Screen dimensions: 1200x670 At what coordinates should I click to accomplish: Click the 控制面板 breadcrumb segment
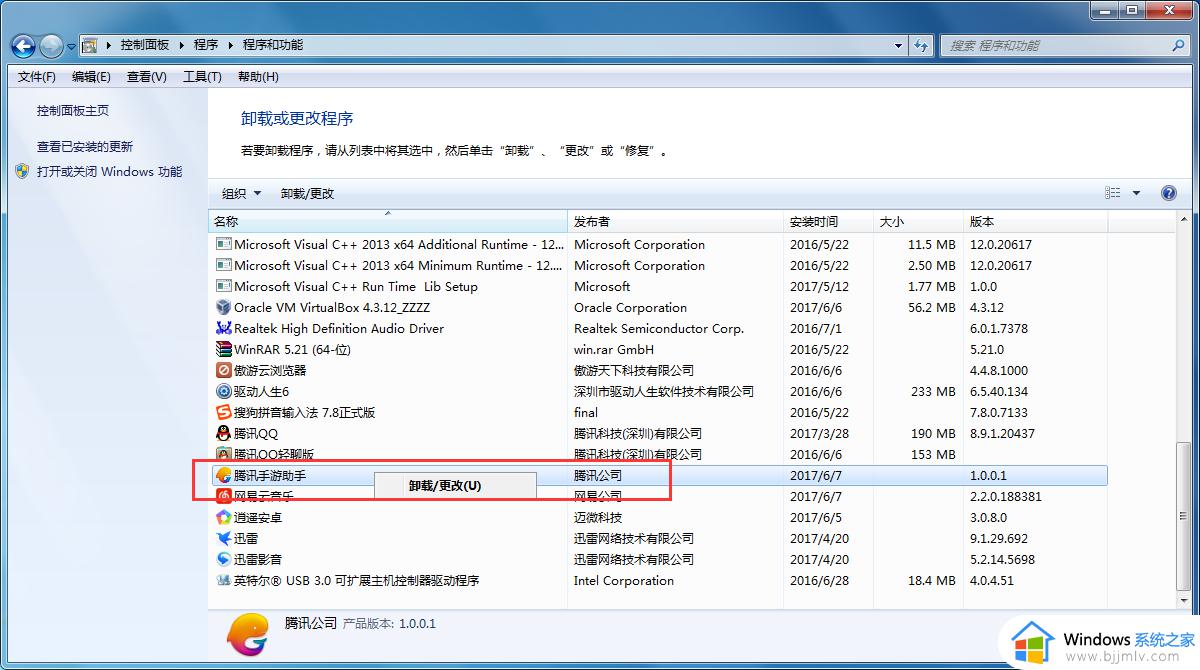click(145, 45)
